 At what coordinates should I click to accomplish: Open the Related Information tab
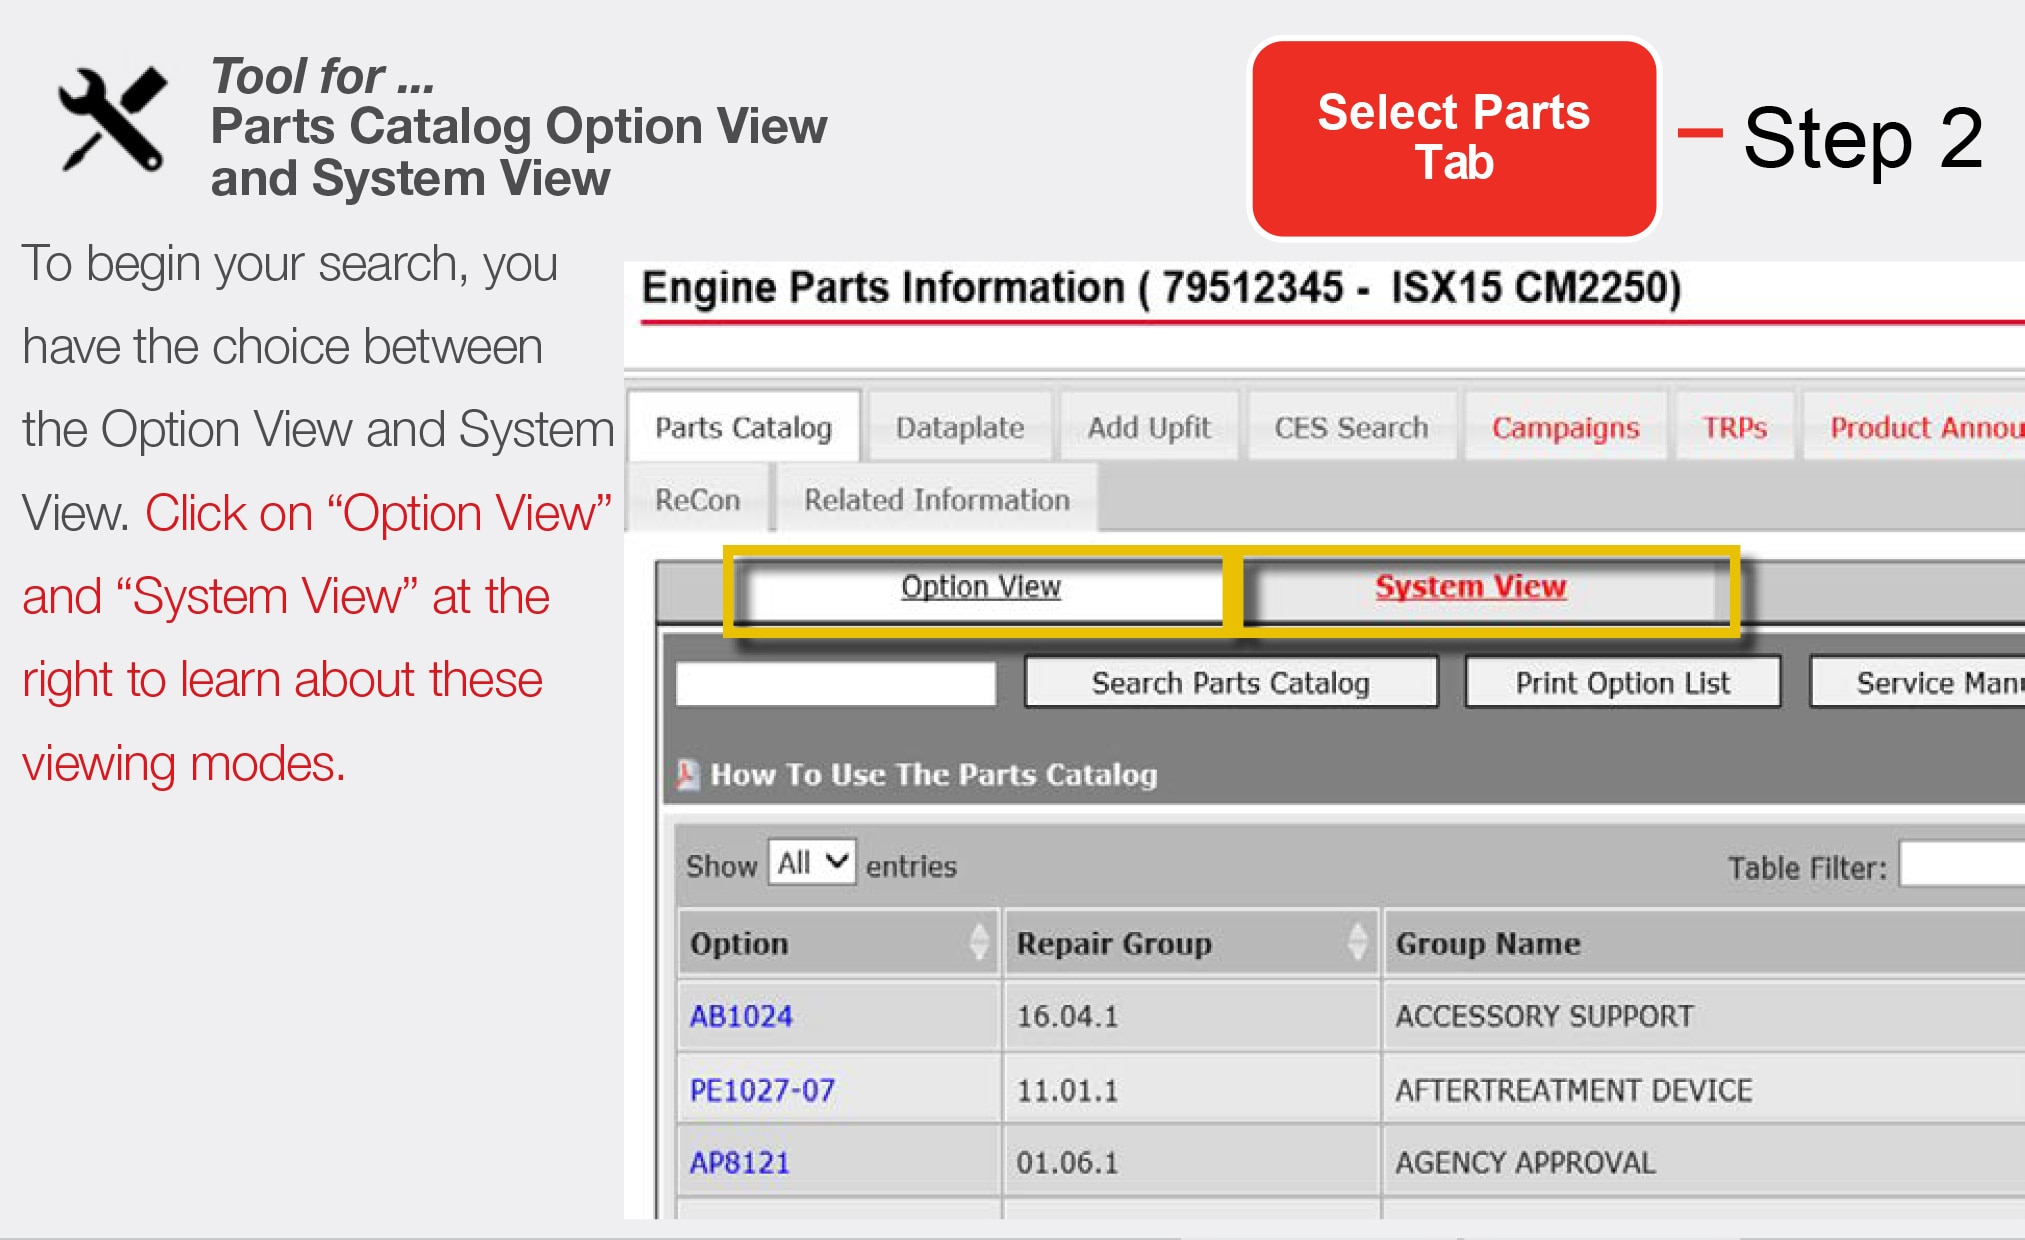pyautogui.click(x=936, y=499)
